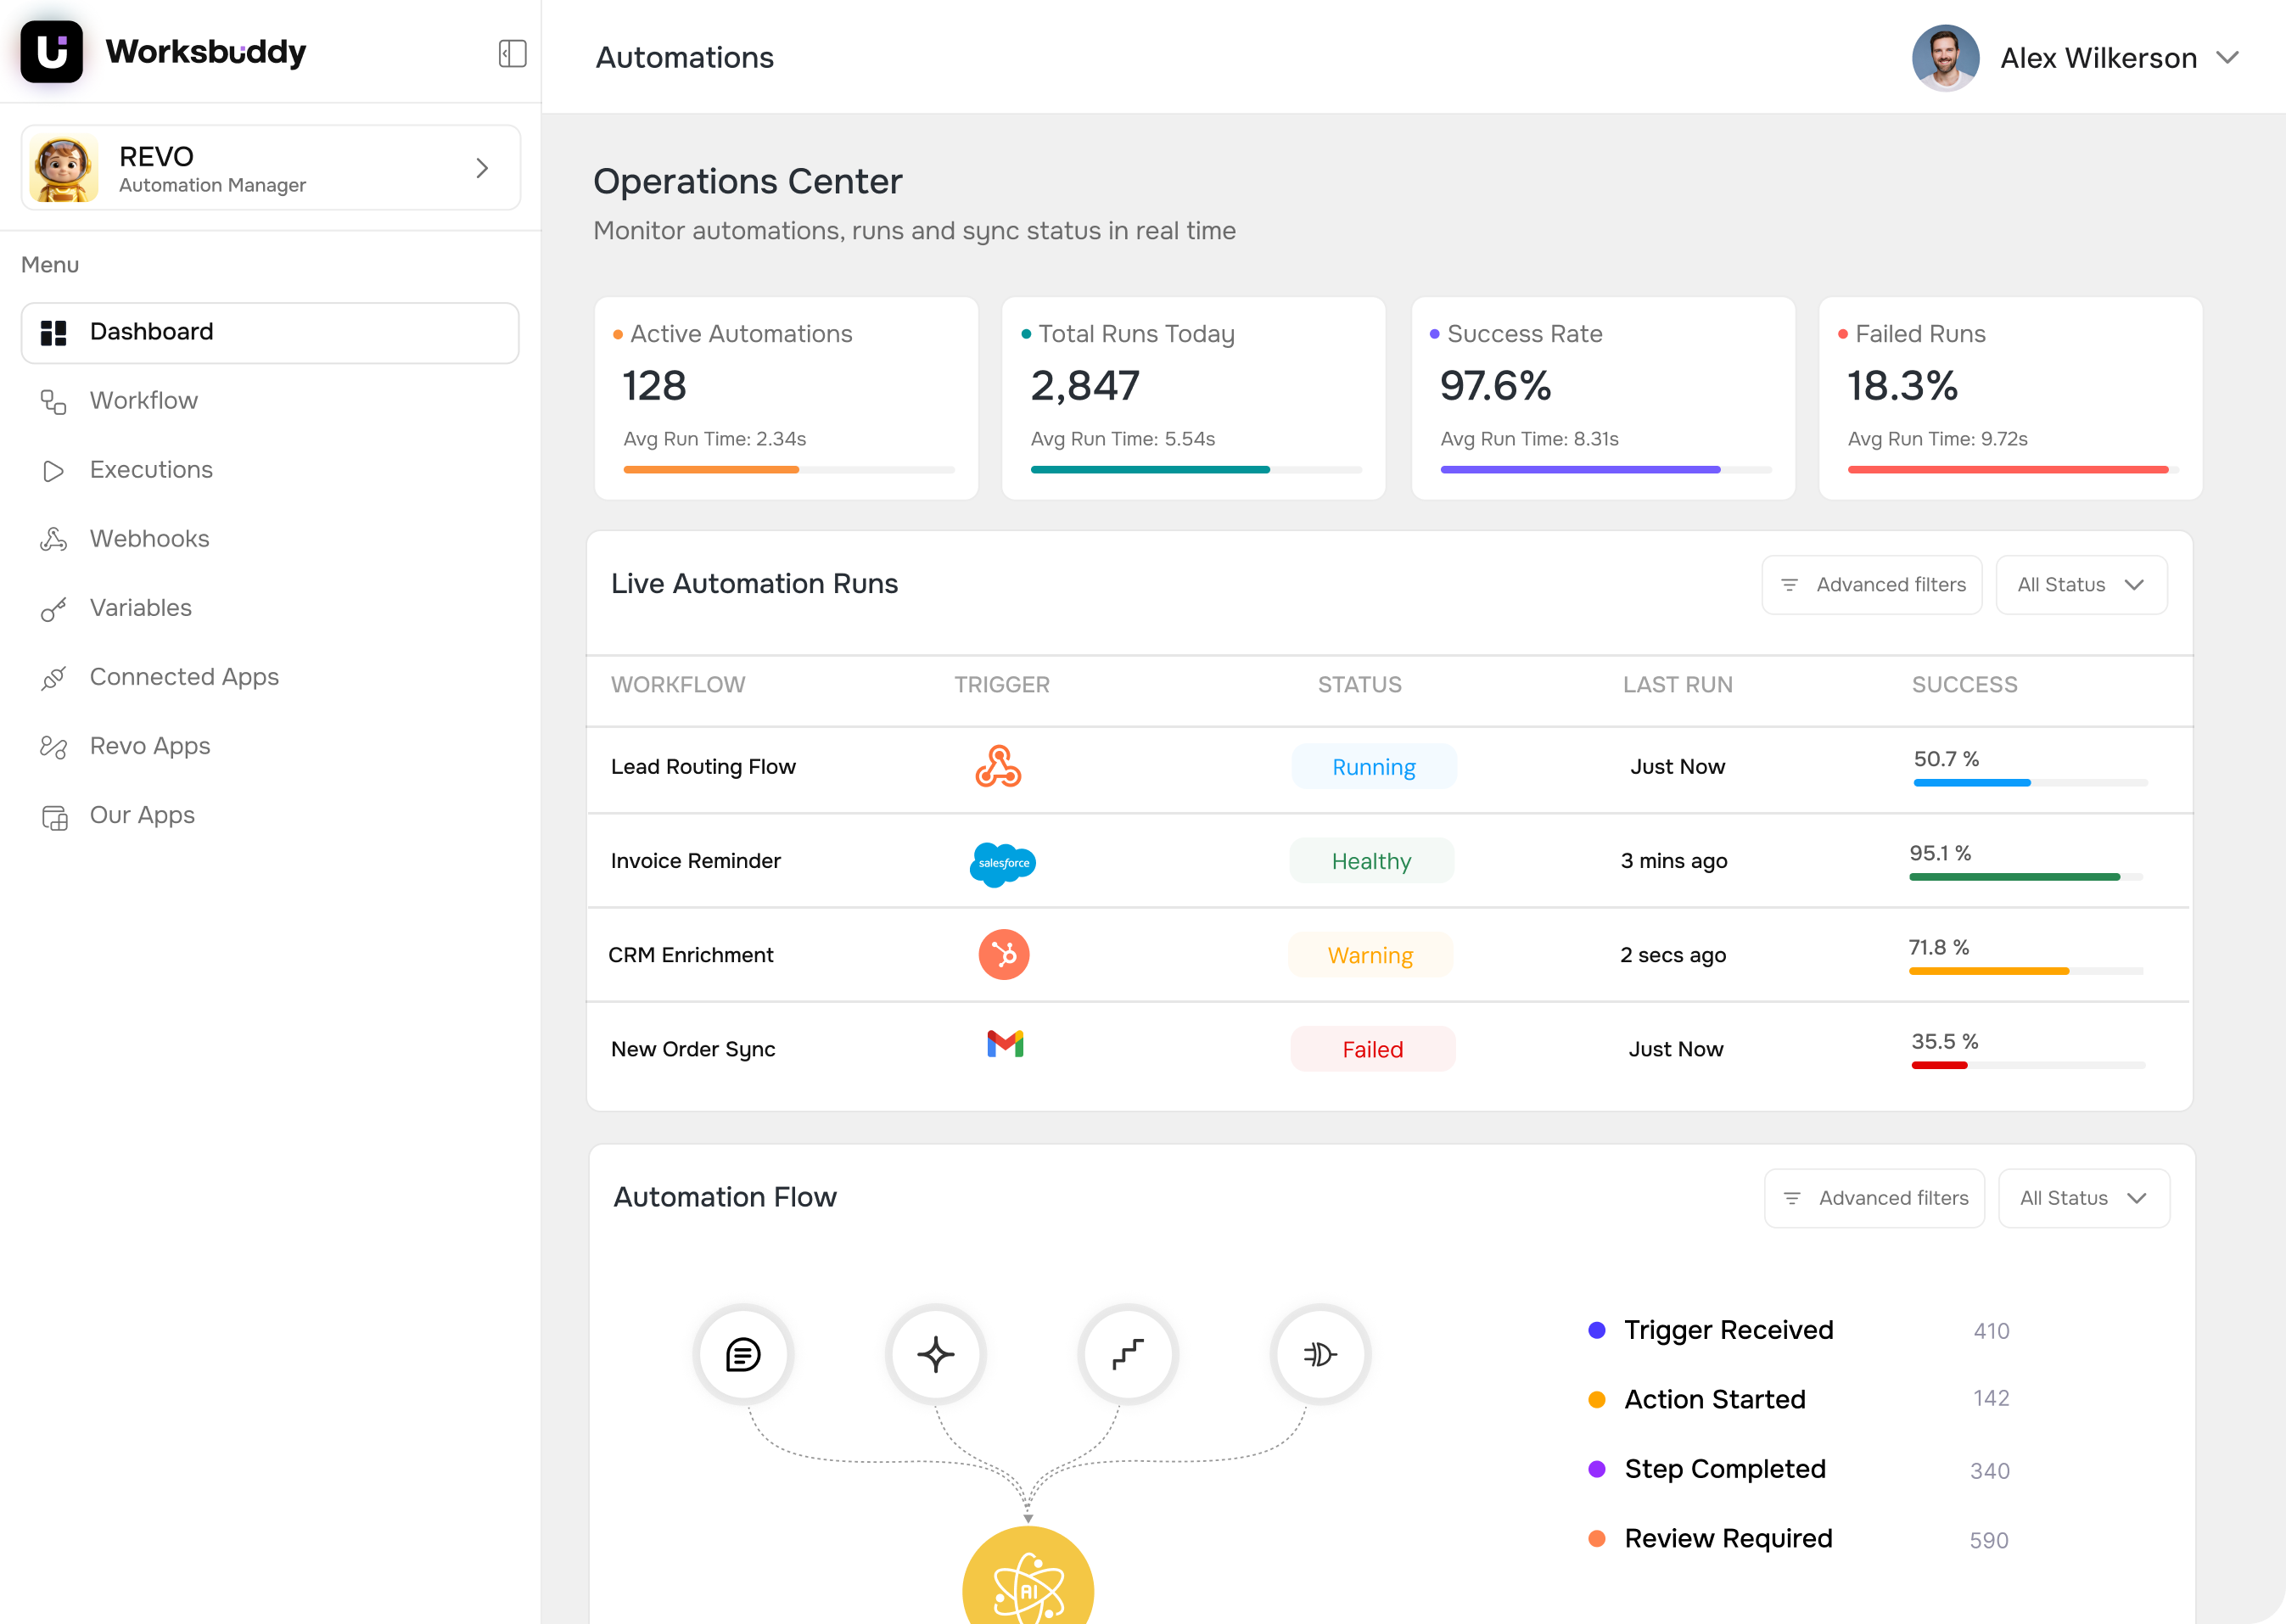
Task: Select the Invoice Reminder workflow name
Action: [x=695, y=861]
